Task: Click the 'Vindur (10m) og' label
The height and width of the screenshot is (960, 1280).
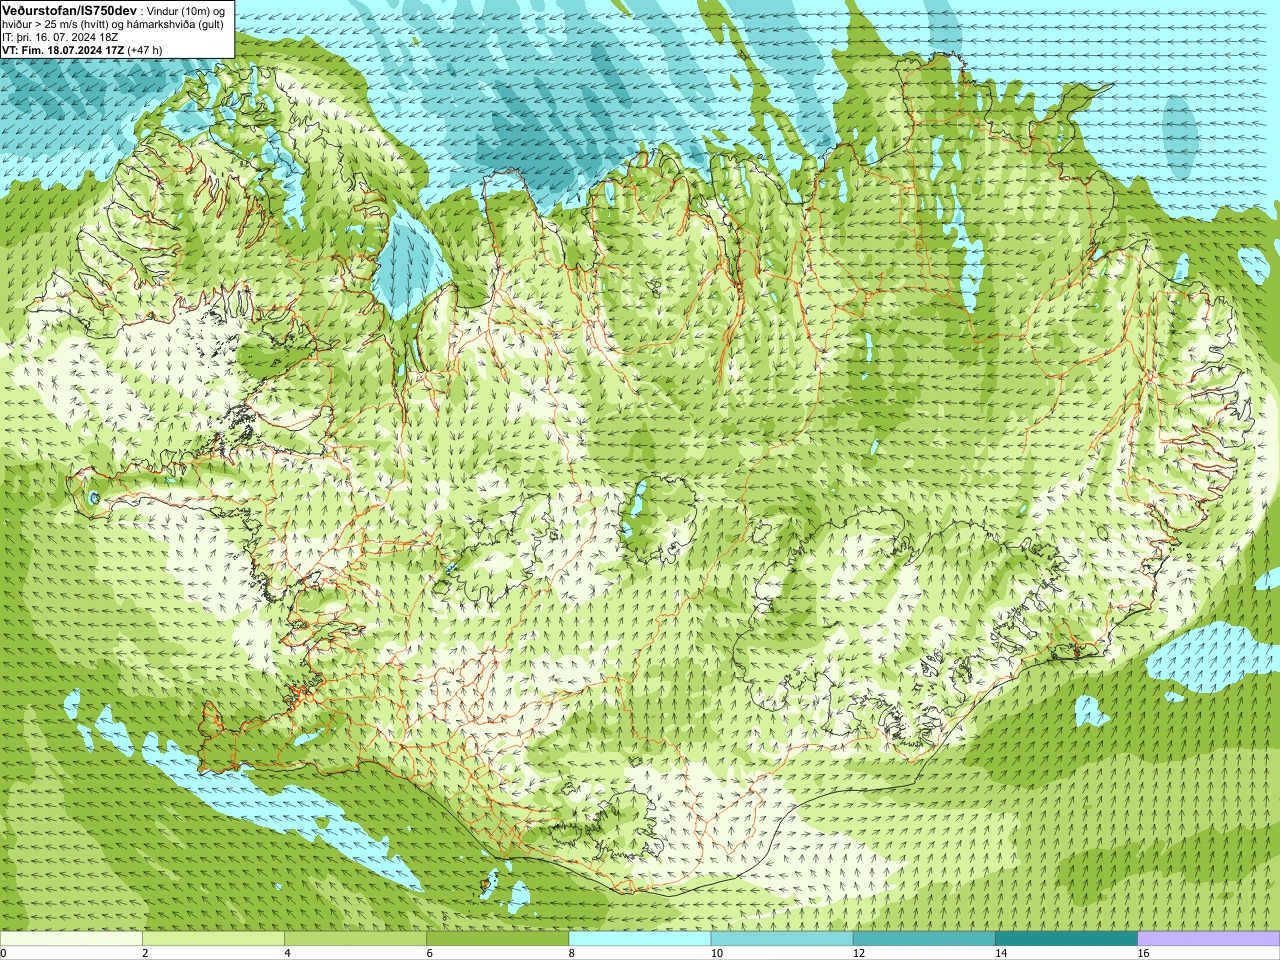Action: point(188,10)
